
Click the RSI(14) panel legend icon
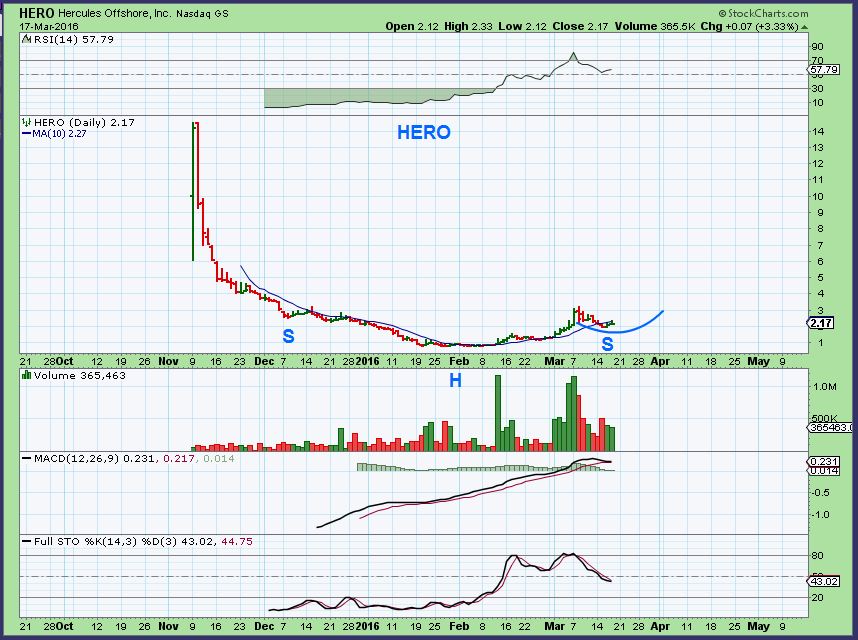(26, 39)
